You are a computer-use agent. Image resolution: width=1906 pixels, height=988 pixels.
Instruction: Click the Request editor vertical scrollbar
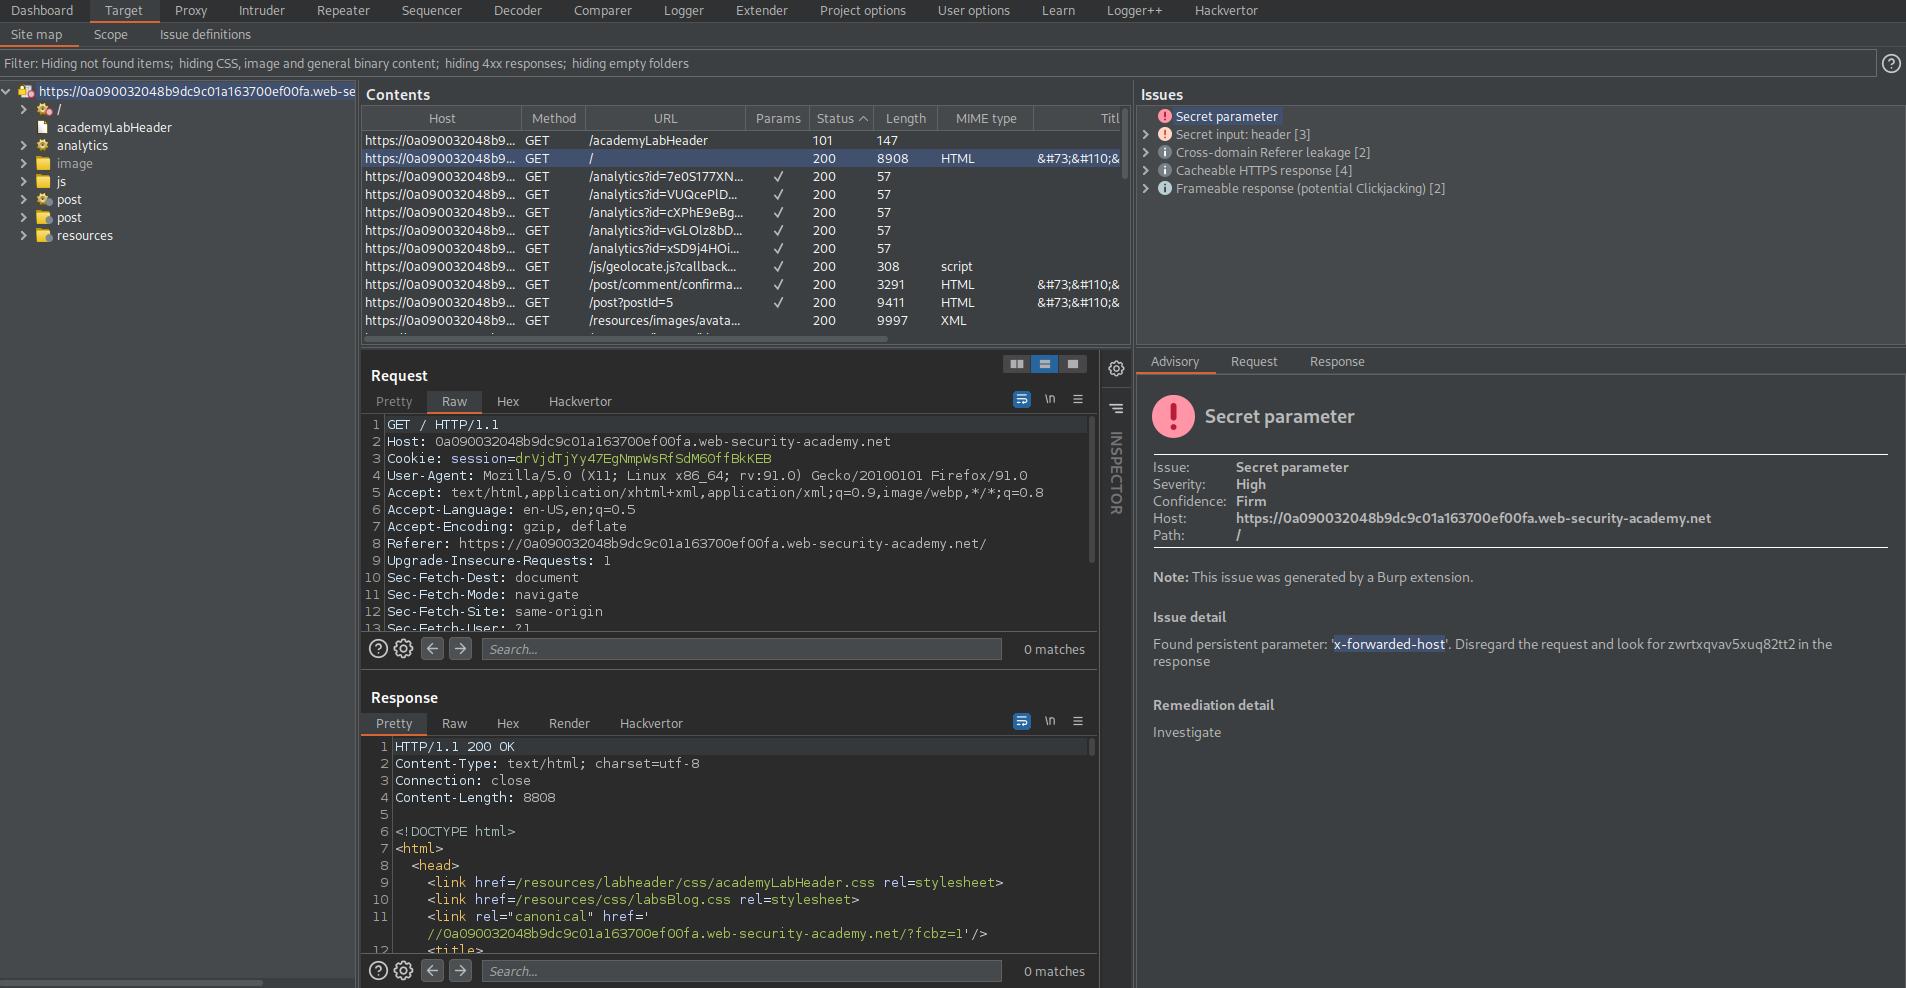(1092, 490)
